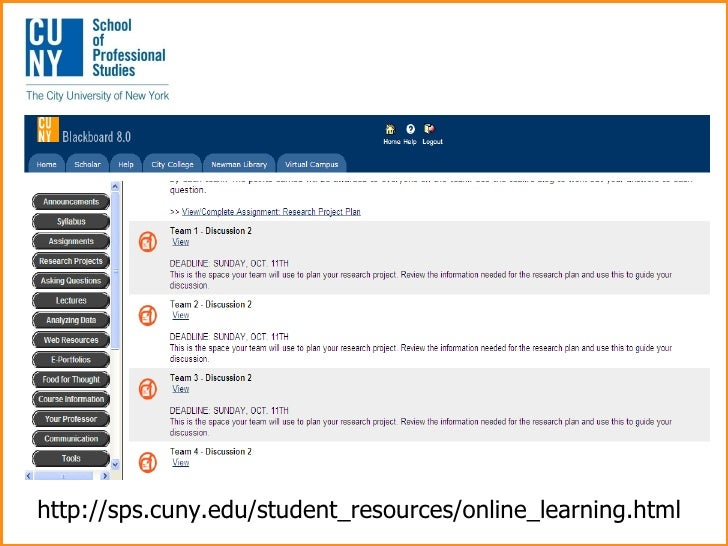Viewport: 728px width, 546px height.
Task: Click the course menu scroll up arrow
Action: (x=115, y=187)
